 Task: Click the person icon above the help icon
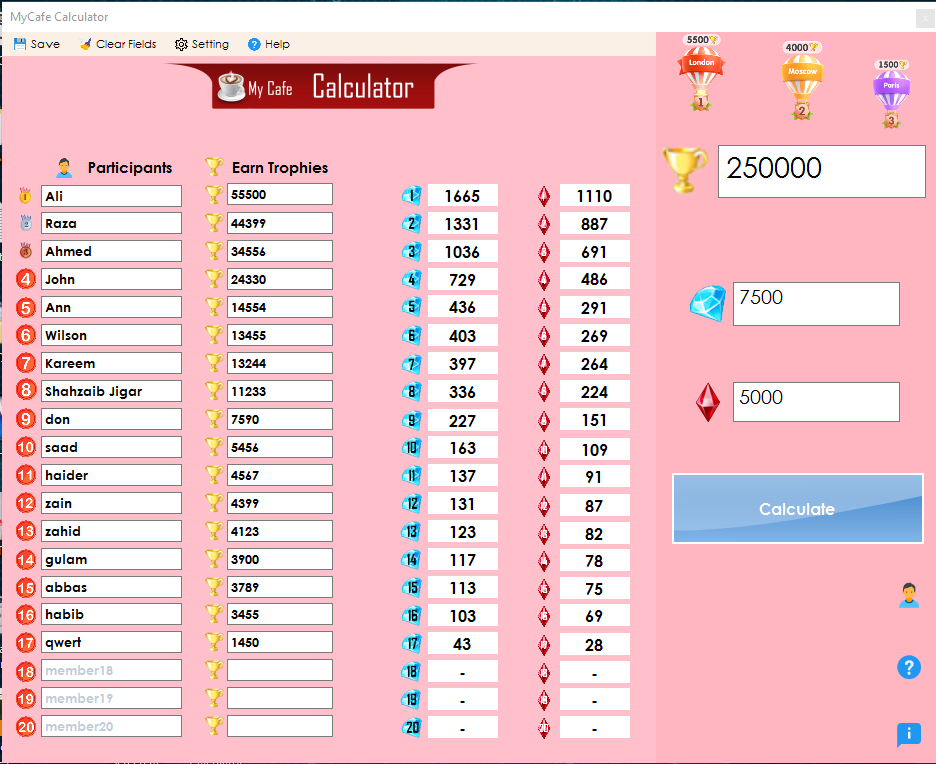(909, 597)
